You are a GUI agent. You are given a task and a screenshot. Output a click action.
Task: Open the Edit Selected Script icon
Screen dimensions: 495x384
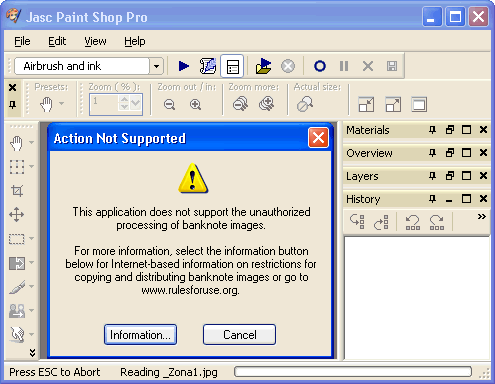[208, 66]
